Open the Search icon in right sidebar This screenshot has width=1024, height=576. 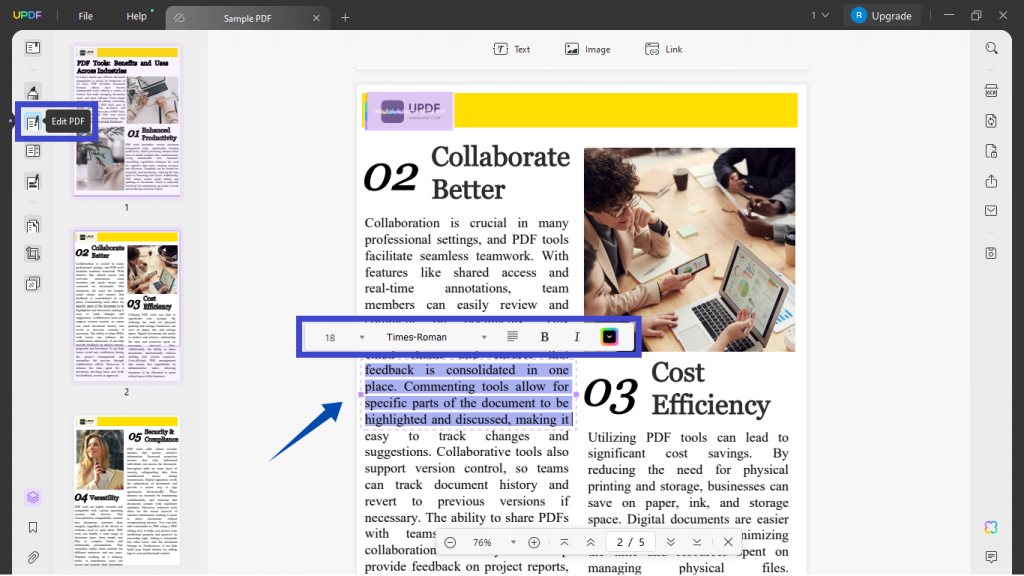991,47
